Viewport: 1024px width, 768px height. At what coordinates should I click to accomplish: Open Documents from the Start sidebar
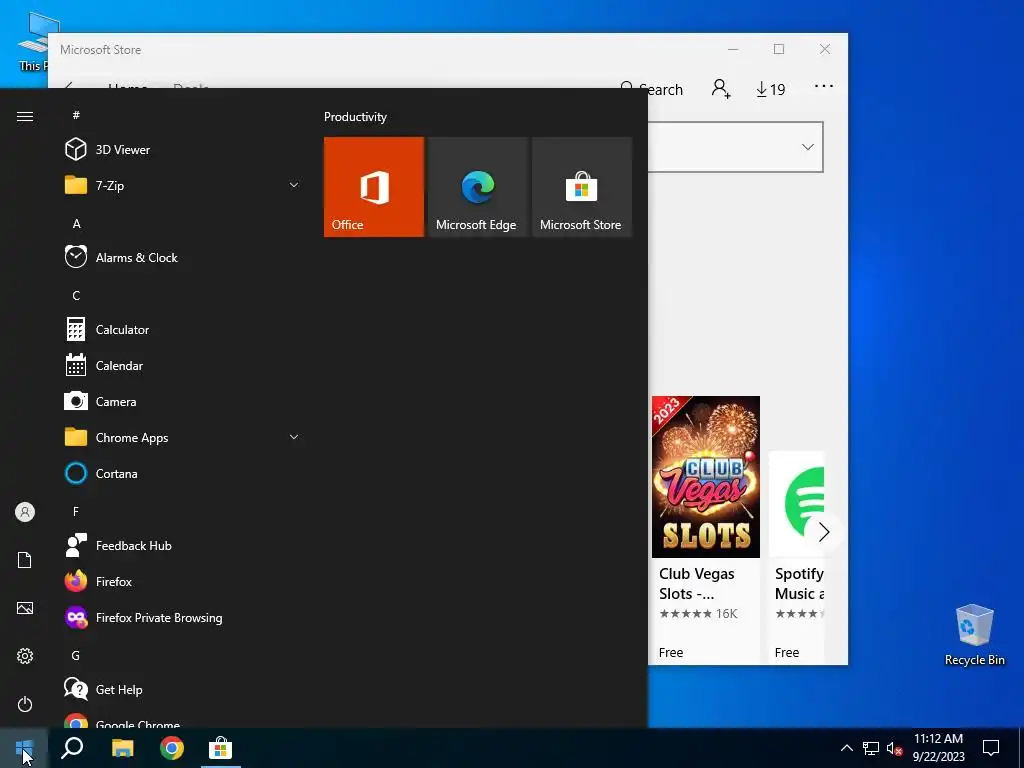click(x=25, y=560)
